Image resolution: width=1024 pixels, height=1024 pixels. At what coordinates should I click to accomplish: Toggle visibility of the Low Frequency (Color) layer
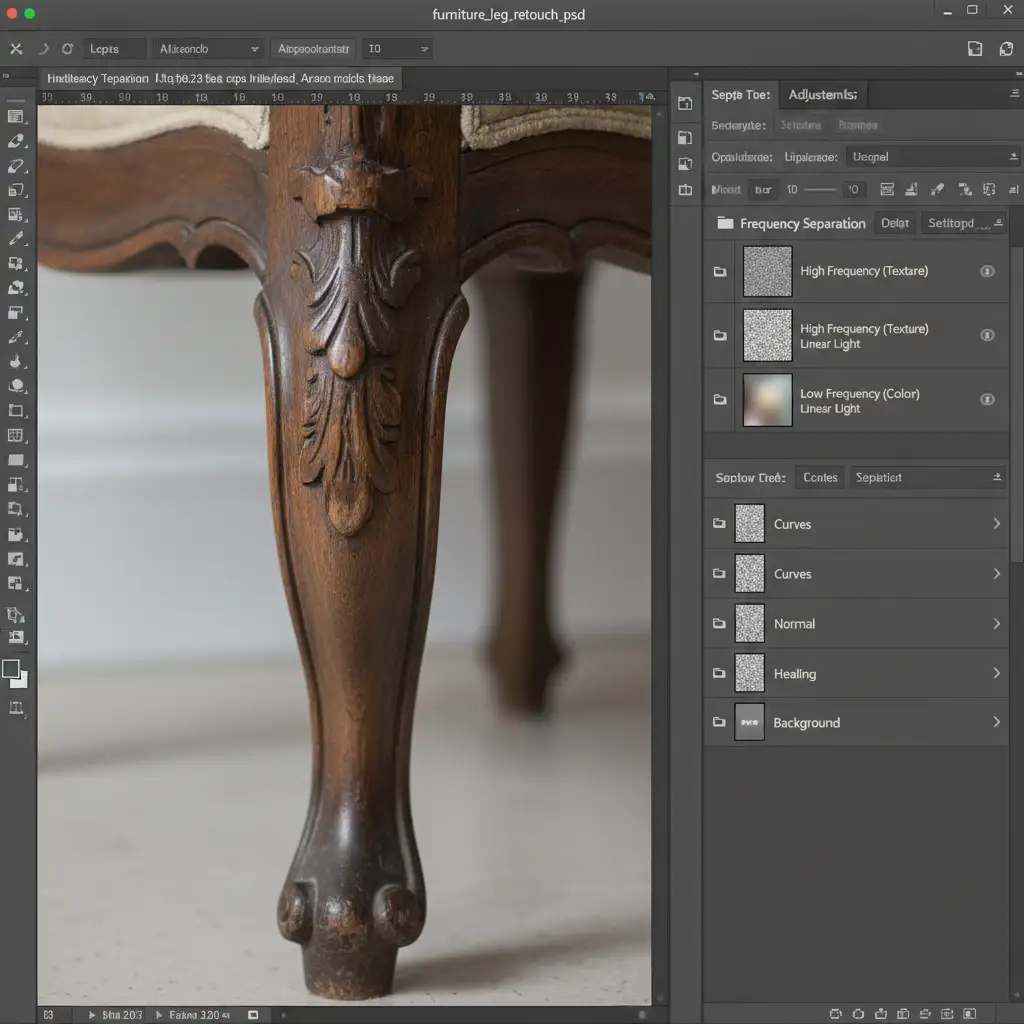[x=987, y=400]
